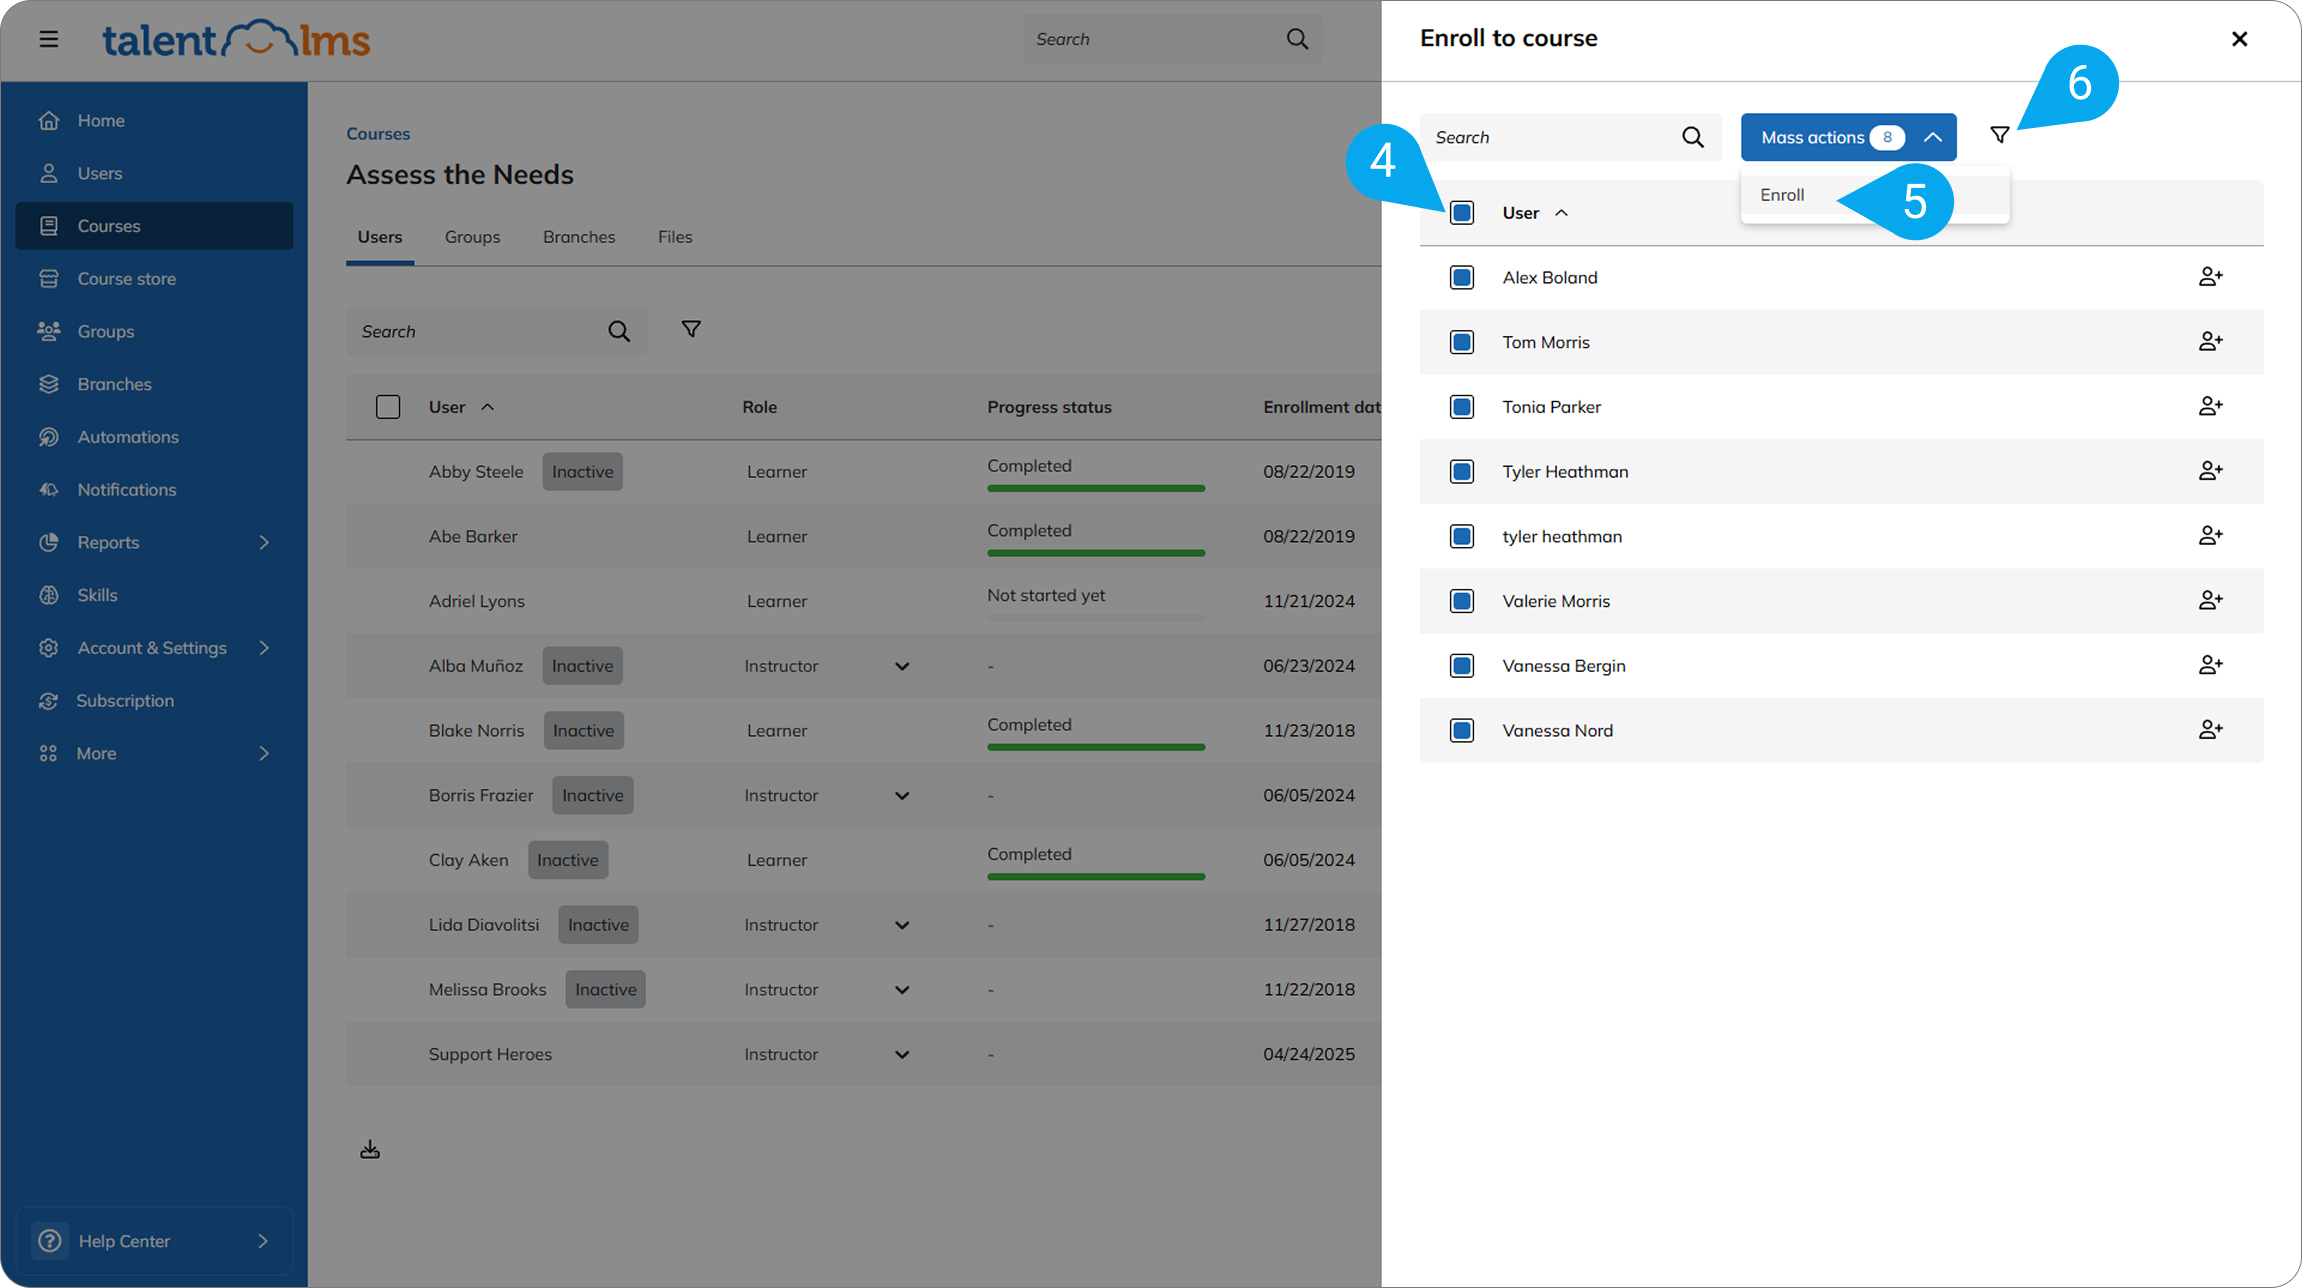Close the Enroll to course panel
Viewport: 2302px width, 1288px height.
coord(2240,39)
